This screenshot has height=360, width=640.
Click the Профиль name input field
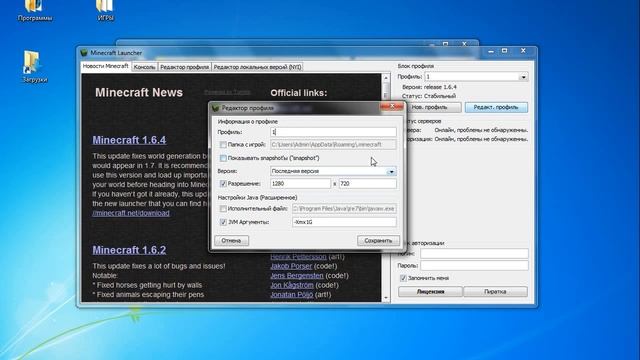point(333,132)
